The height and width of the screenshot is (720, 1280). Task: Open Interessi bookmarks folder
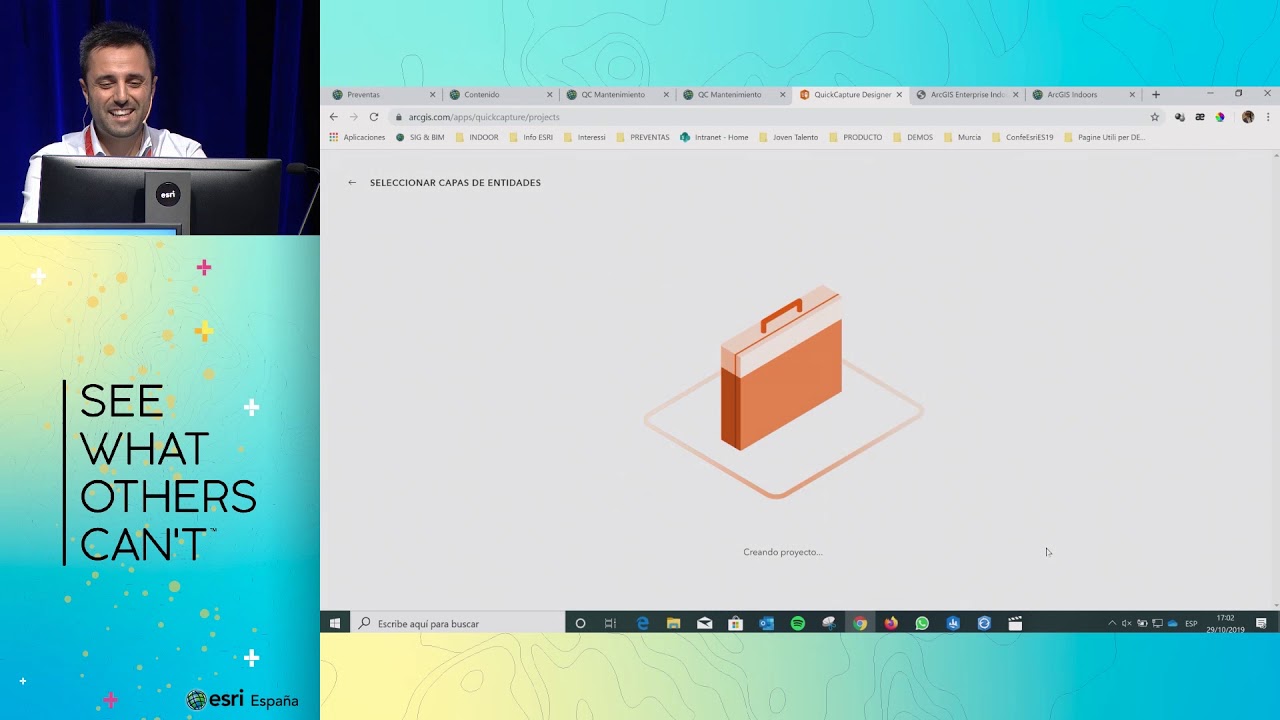(x=585, y=137)
